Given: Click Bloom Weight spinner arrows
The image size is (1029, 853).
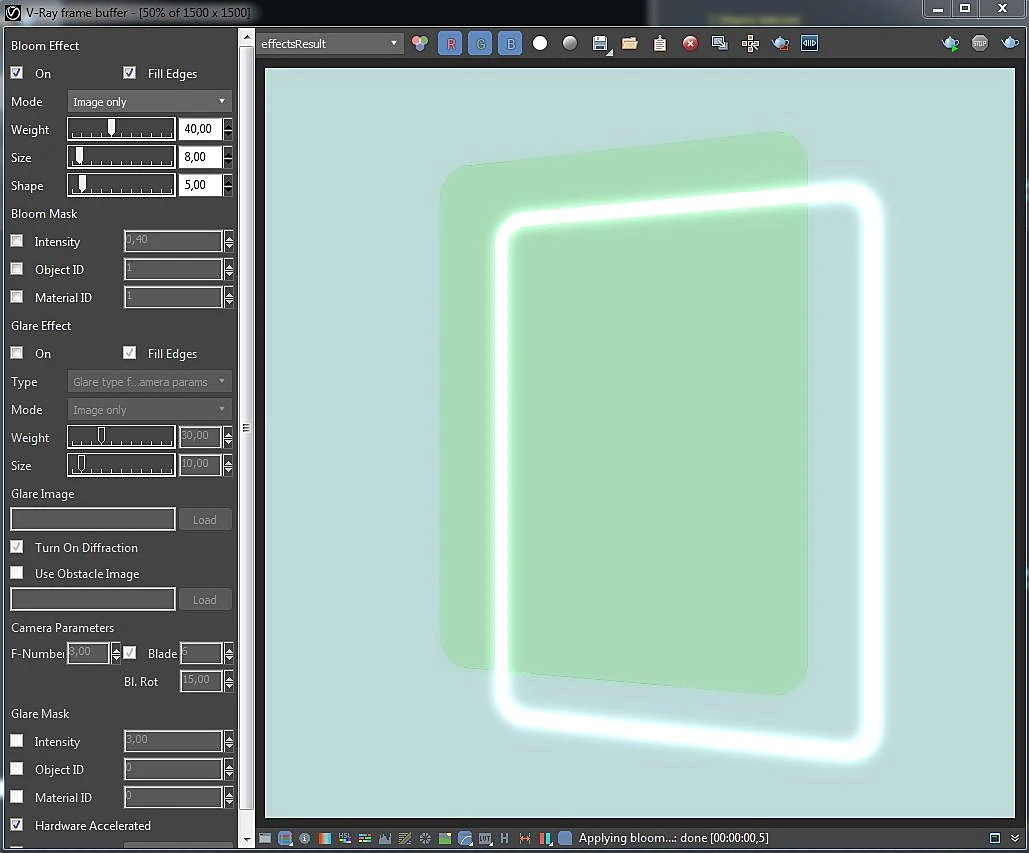Looking at the screenshot, I should click(x=228, y=129).
